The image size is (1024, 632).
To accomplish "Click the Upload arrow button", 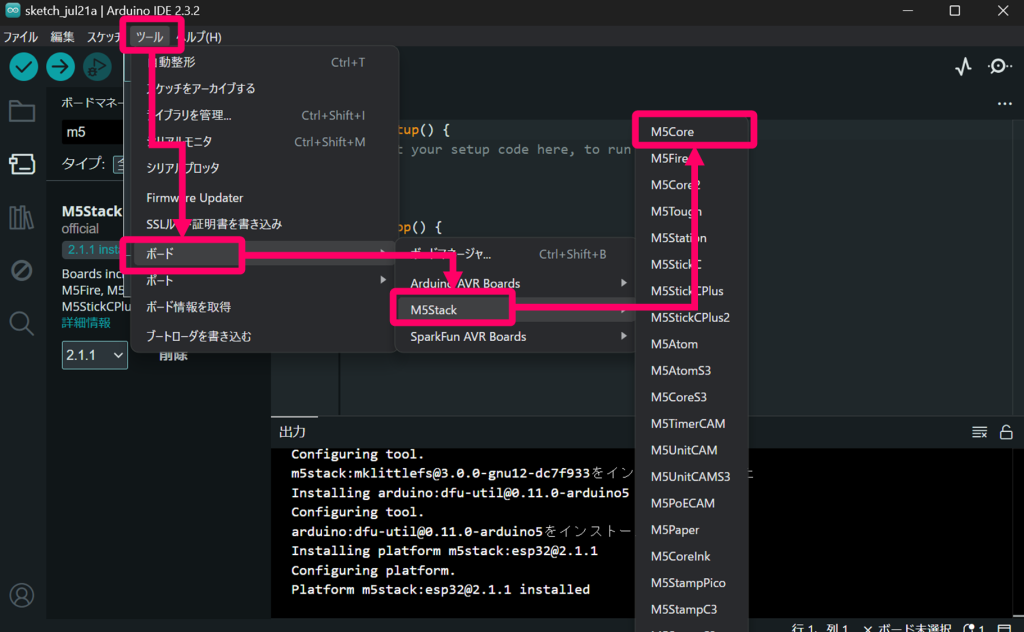I will coord(60,67).
